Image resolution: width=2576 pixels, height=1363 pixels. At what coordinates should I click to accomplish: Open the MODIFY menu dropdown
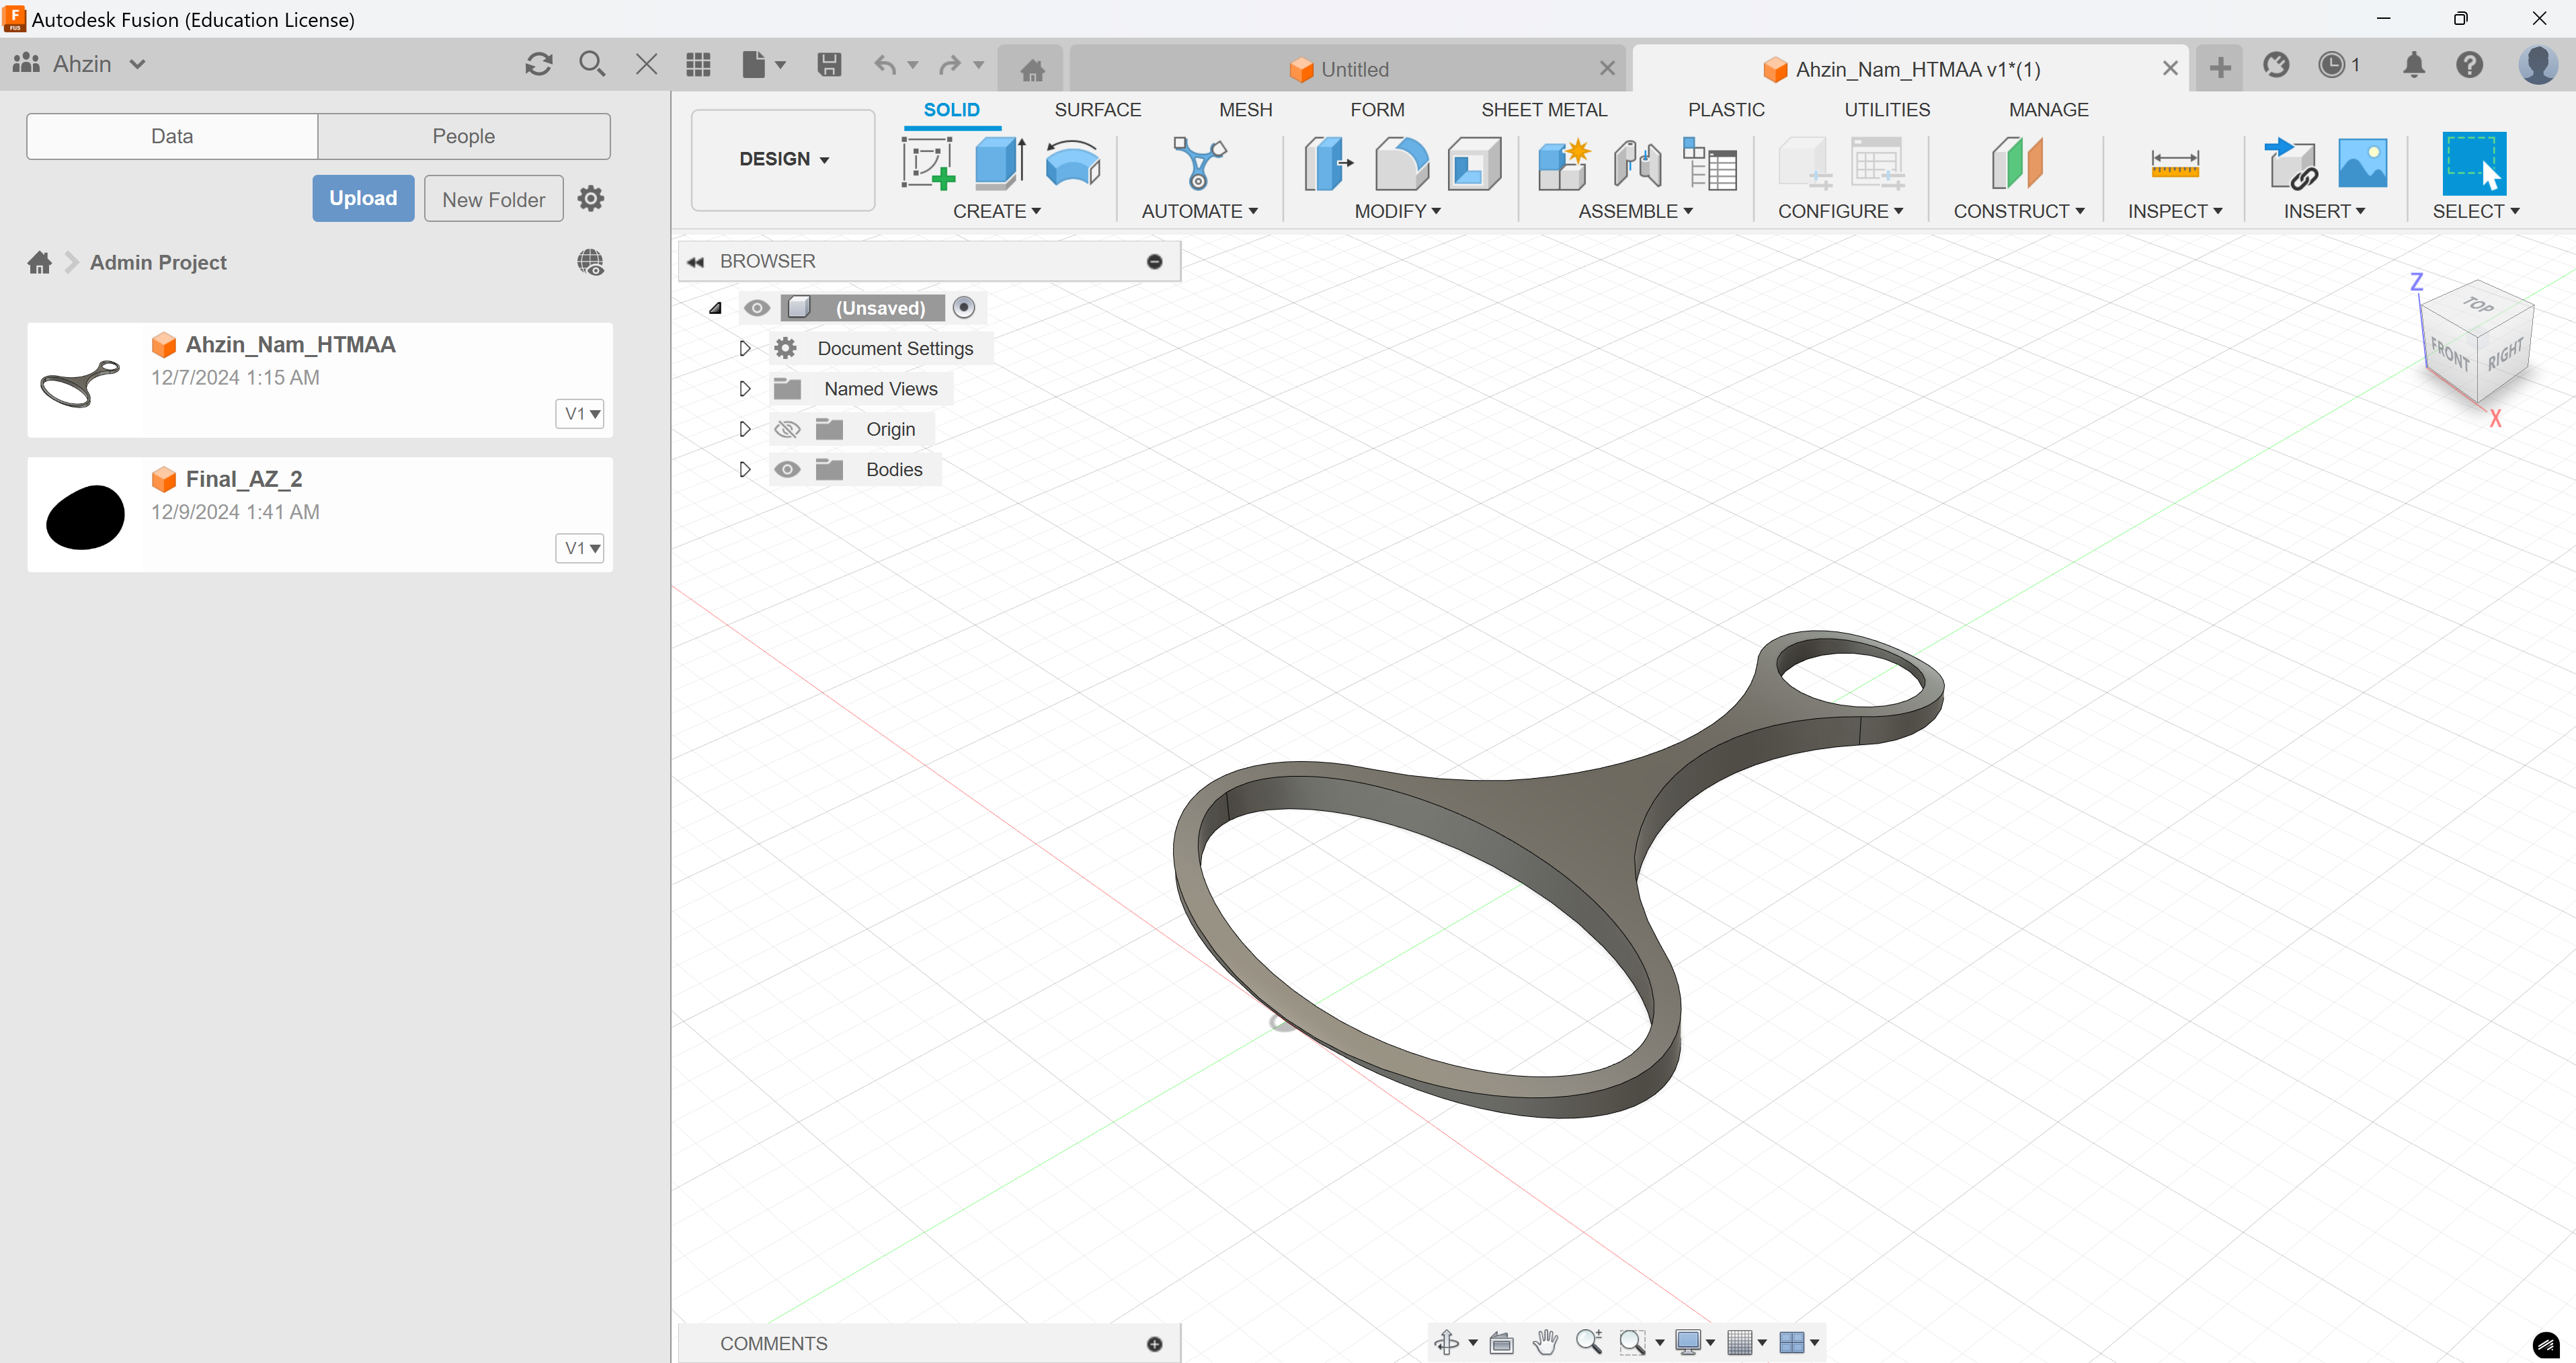coord(1397,211)
